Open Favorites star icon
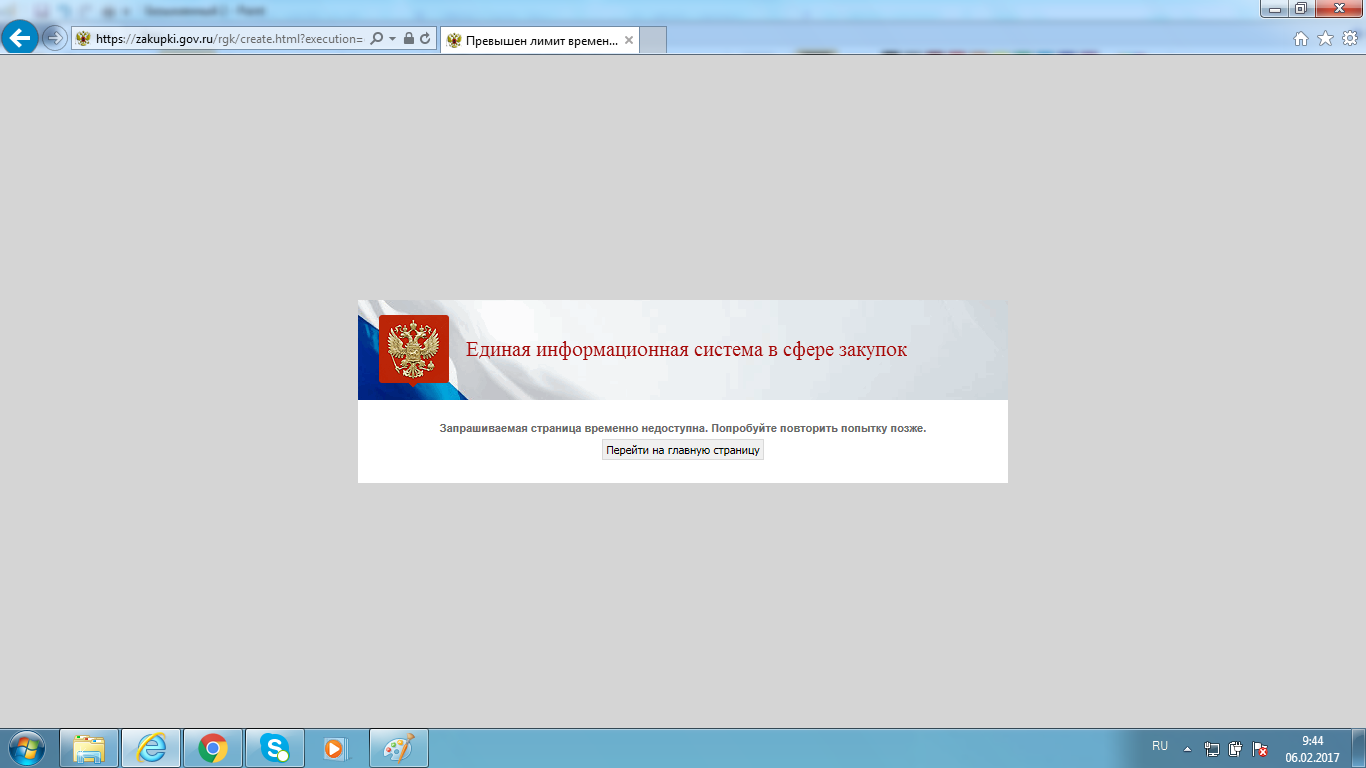 (x=1325, y=39)
